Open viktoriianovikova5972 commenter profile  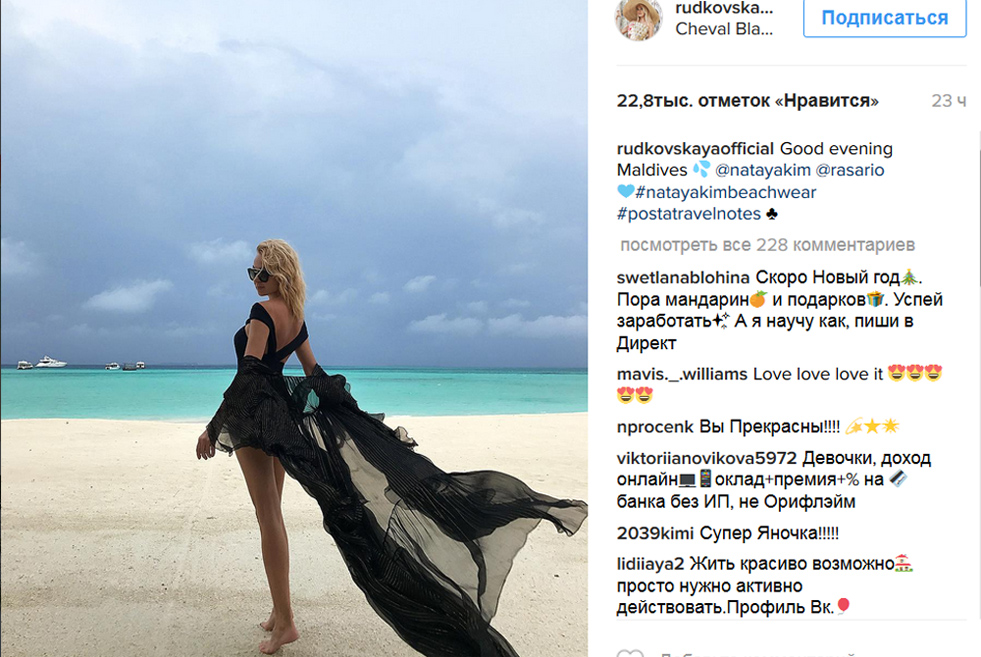point(706,458)
